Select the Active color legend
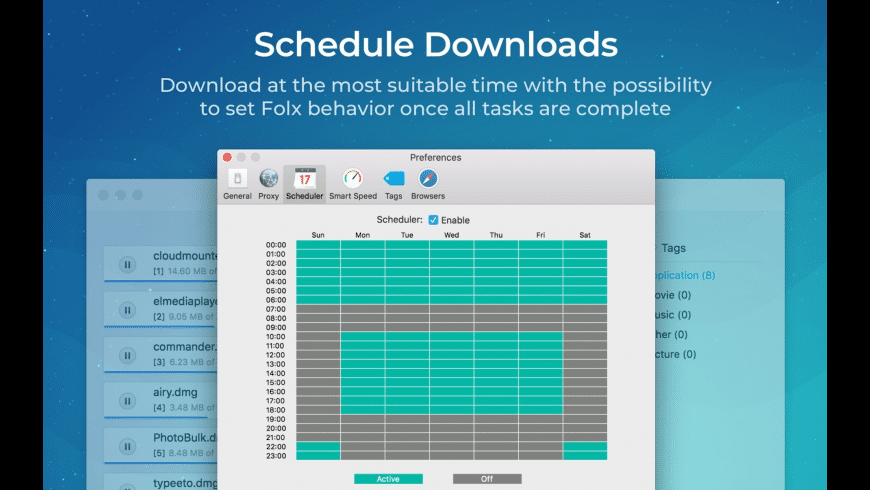Image resolution: width=870 pixels, height=490 pixels. tap(388, 479)
